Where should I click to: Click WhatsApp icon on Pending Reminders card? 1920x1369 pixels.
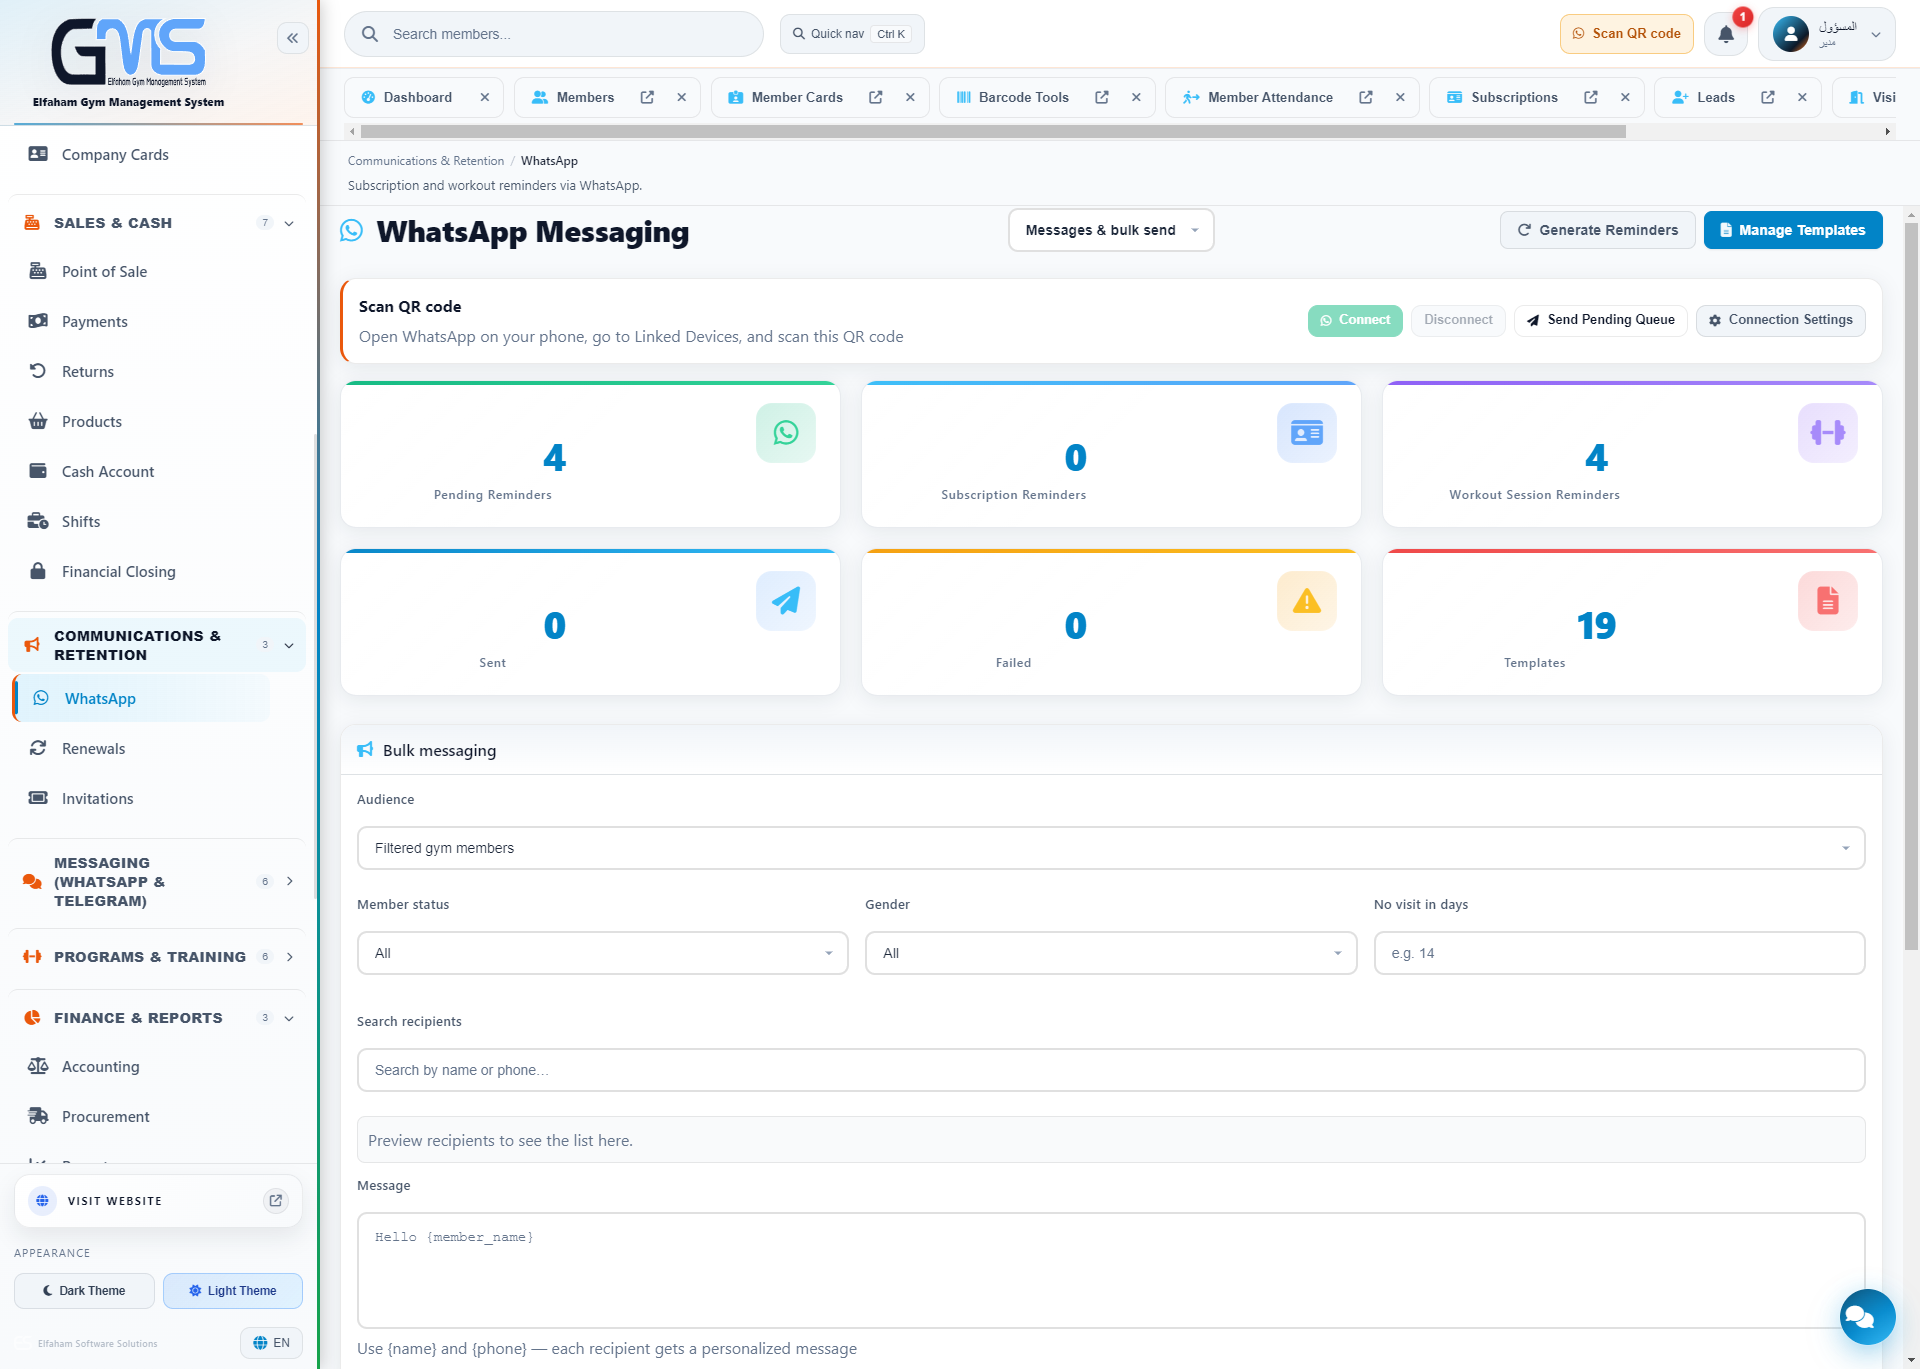pos(786,433)
